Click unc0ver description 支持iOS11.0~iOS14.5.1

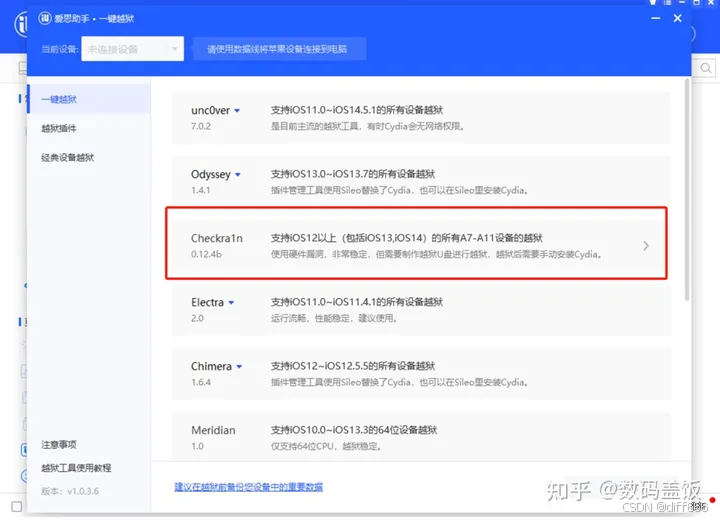click(357, 110)
